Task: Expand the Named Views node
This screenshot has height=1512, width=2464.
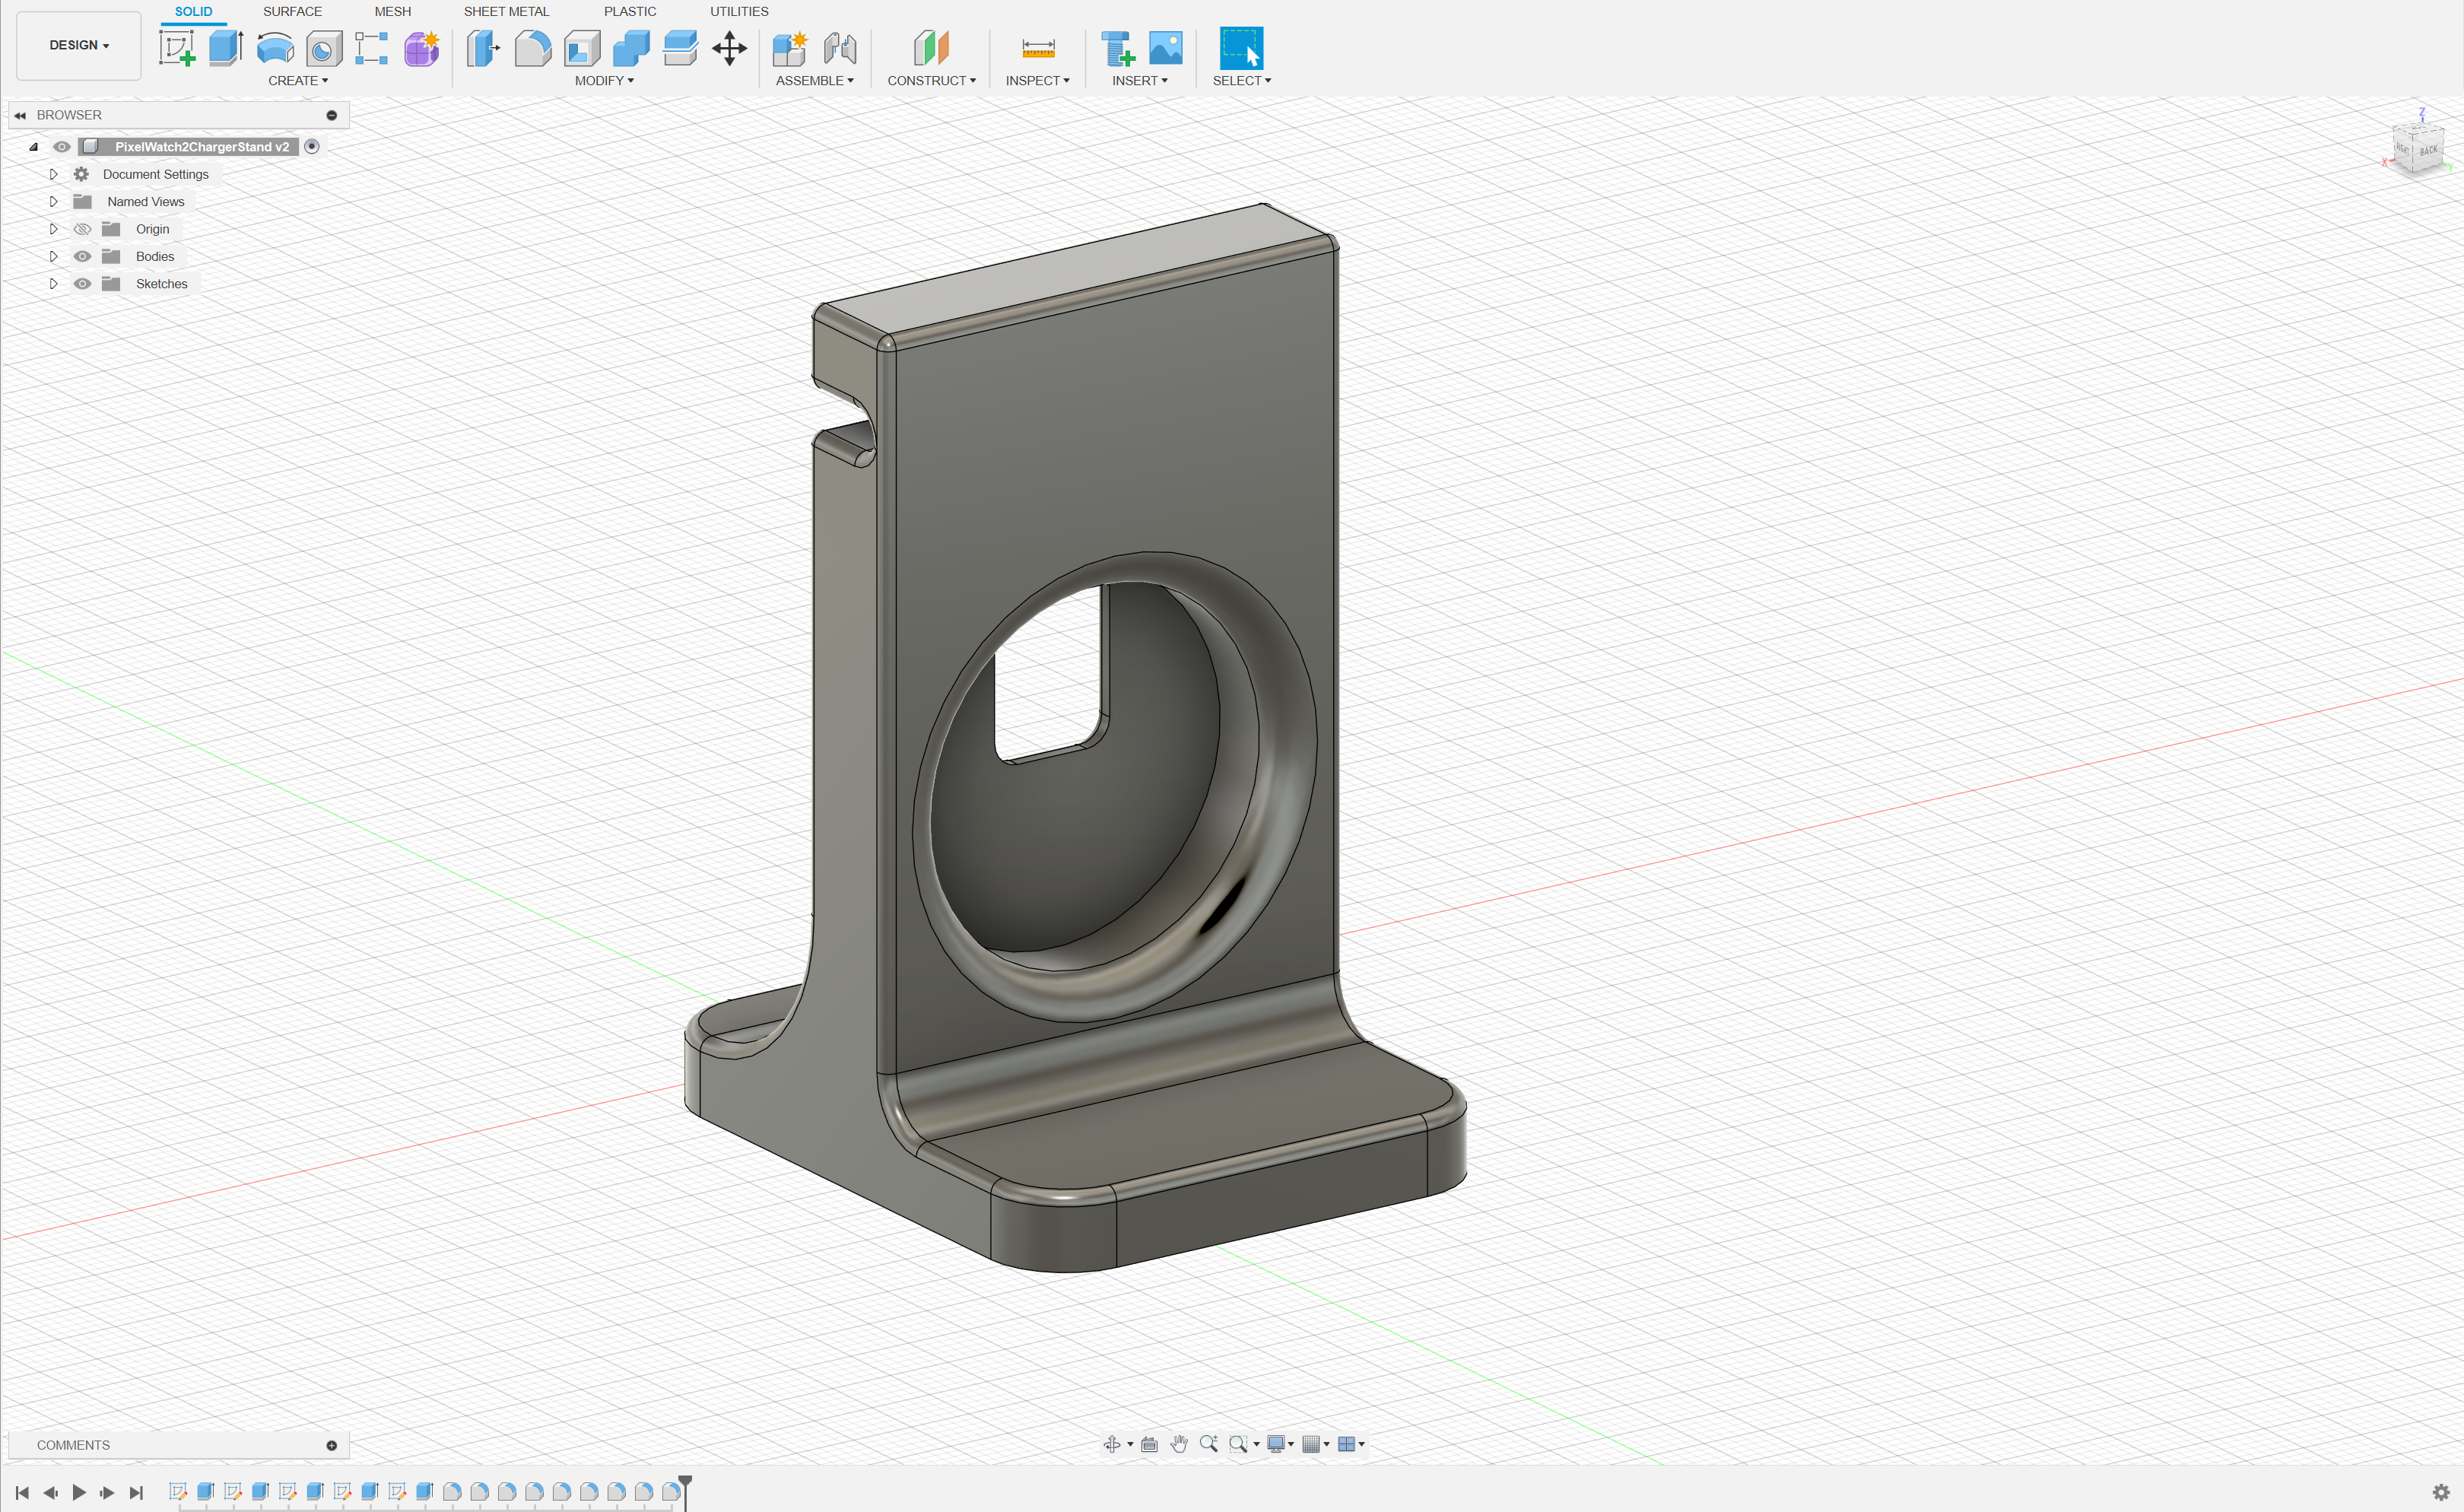Action: pos(54,201)
